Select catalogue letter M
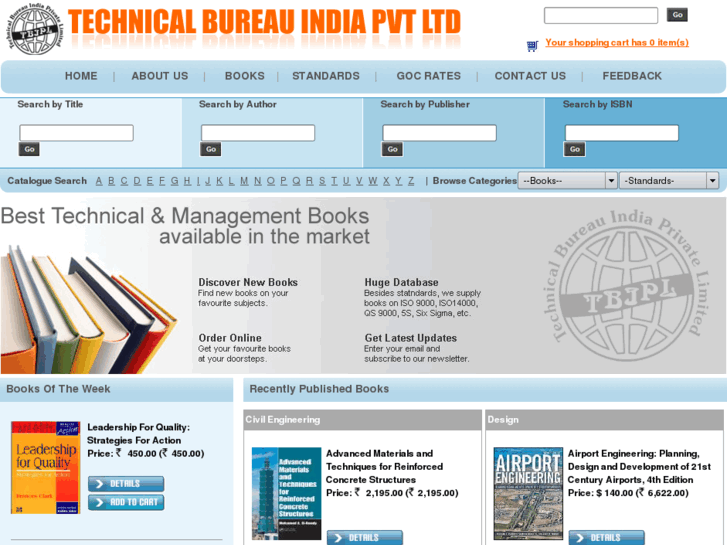727x545 pixels. click(244, 181)
